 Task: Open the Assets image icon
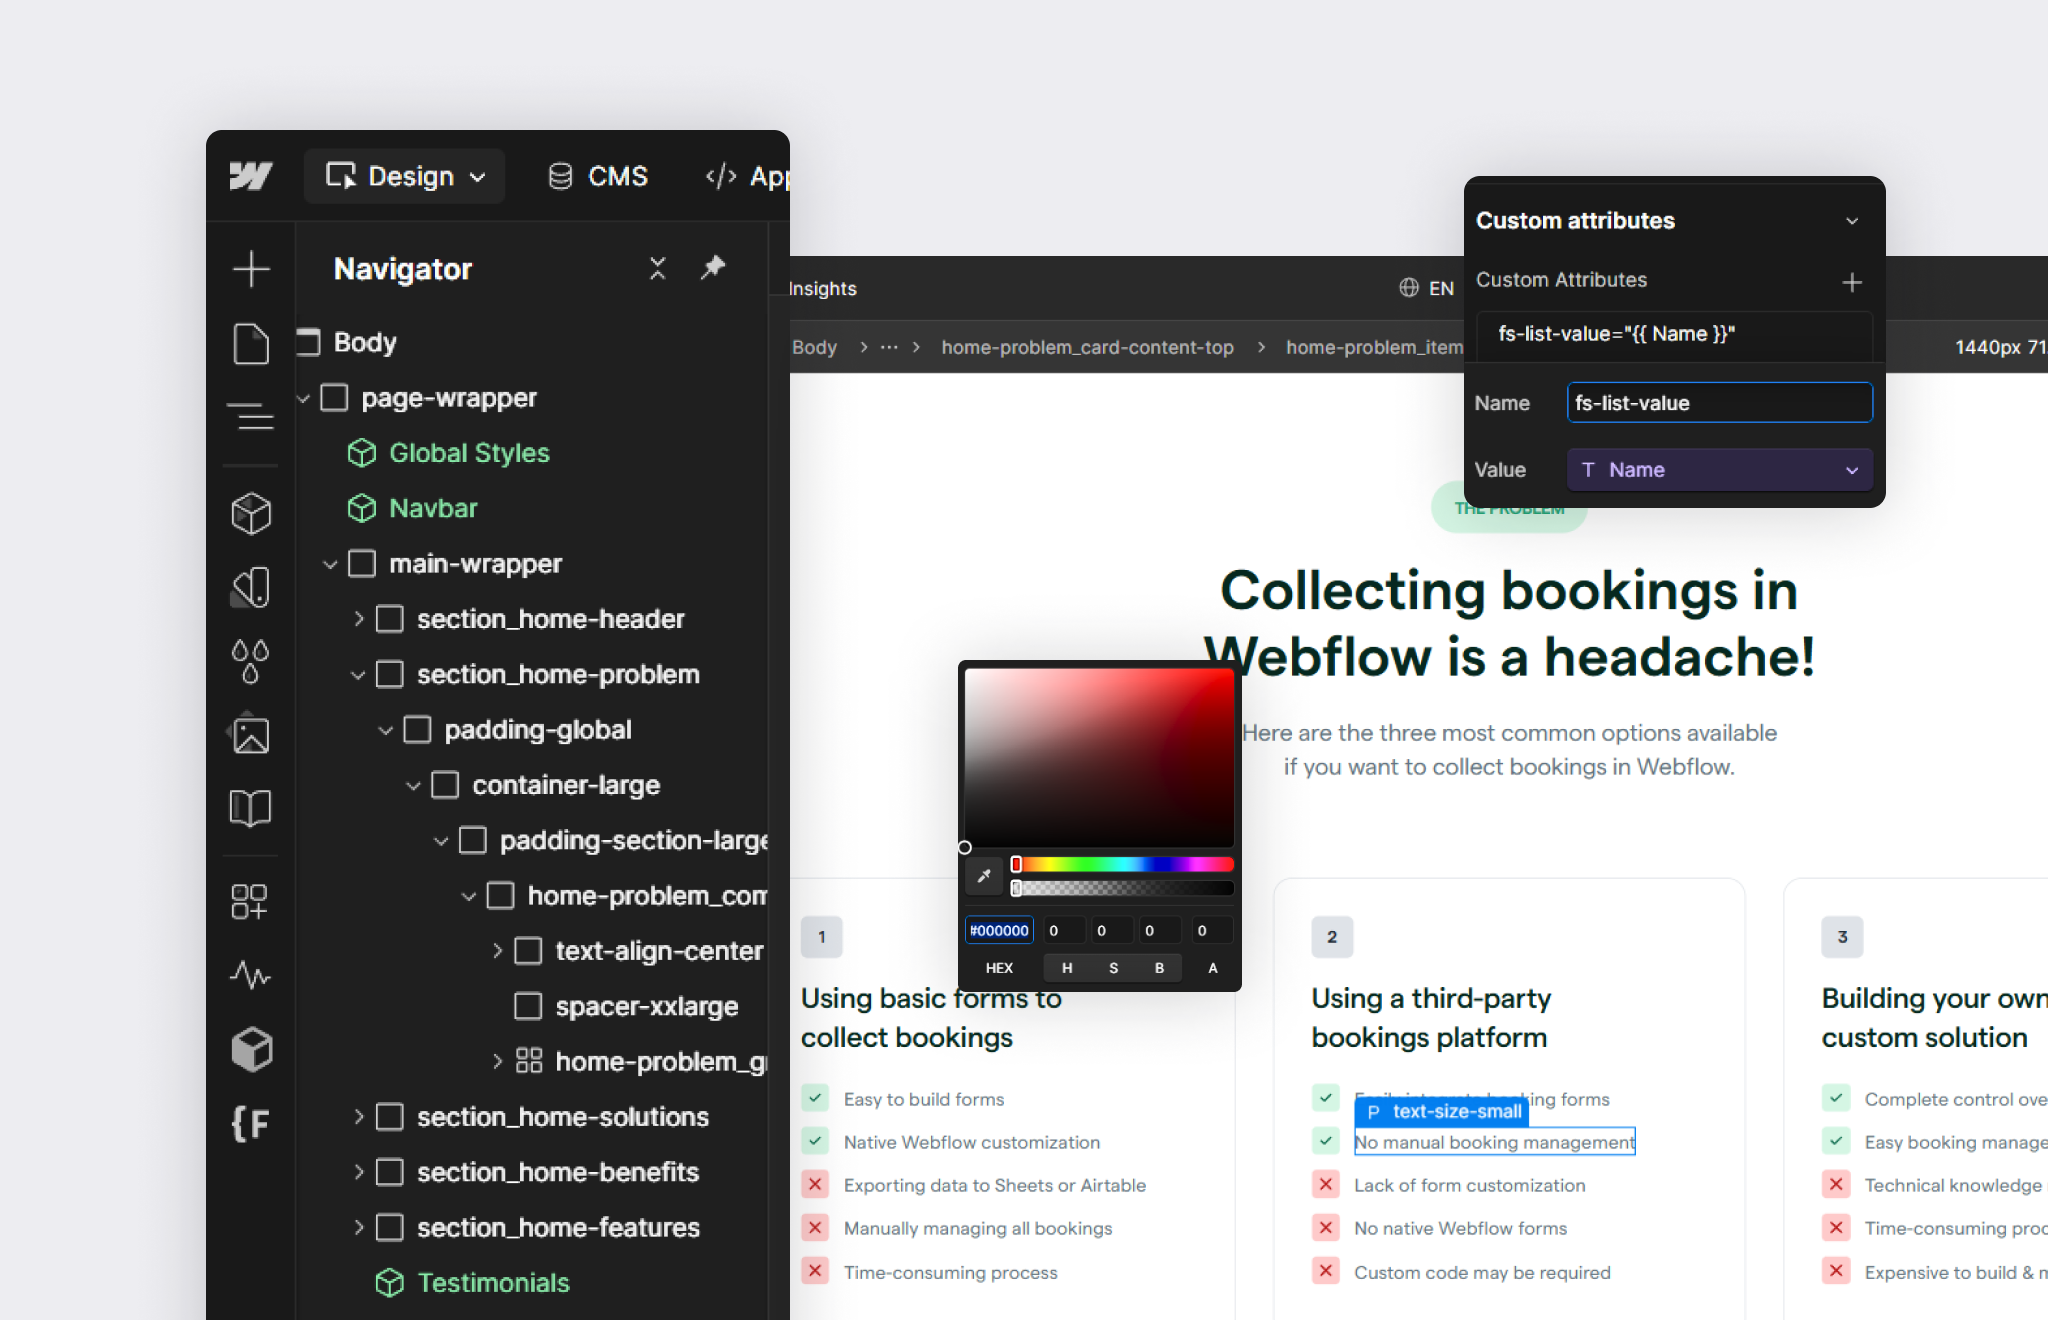[251, 735]
